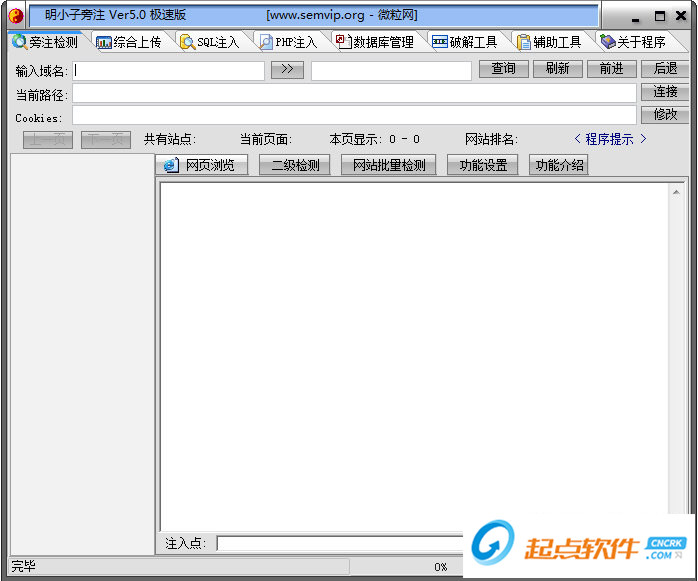Click the 当前页面 label
The image size is (698, 581).
[x=266, y=139]
